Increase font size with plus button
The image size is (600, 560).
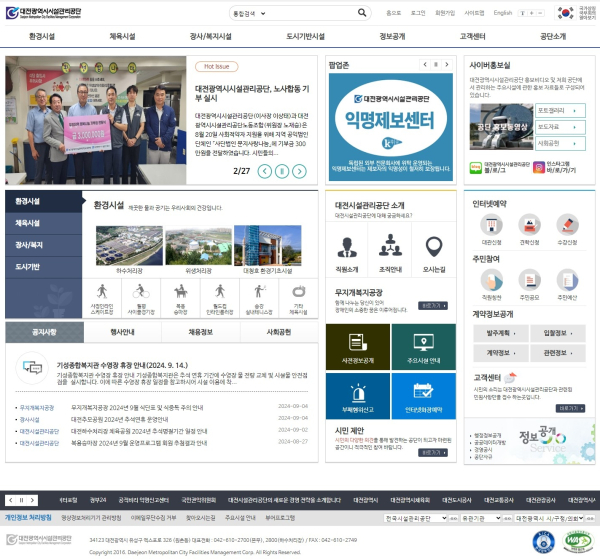[x=532, y=13]
